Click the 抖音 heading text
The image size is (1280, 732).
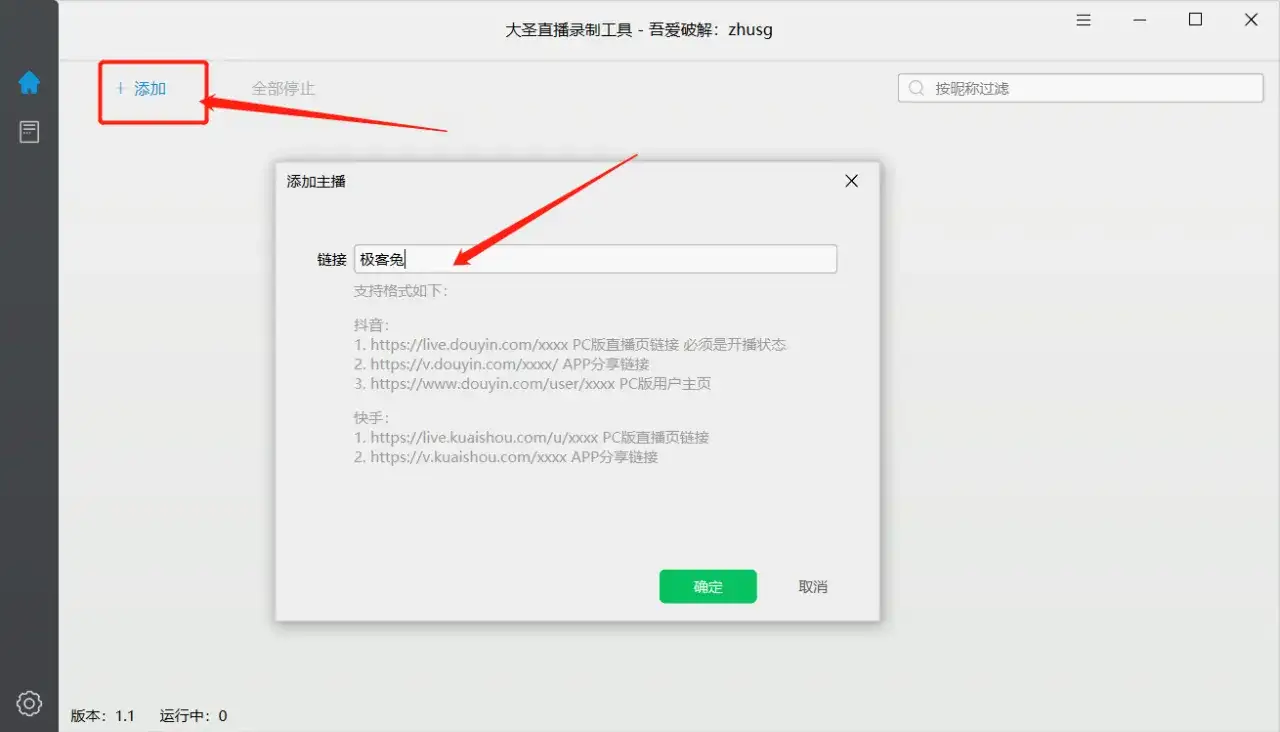point(371,325)
